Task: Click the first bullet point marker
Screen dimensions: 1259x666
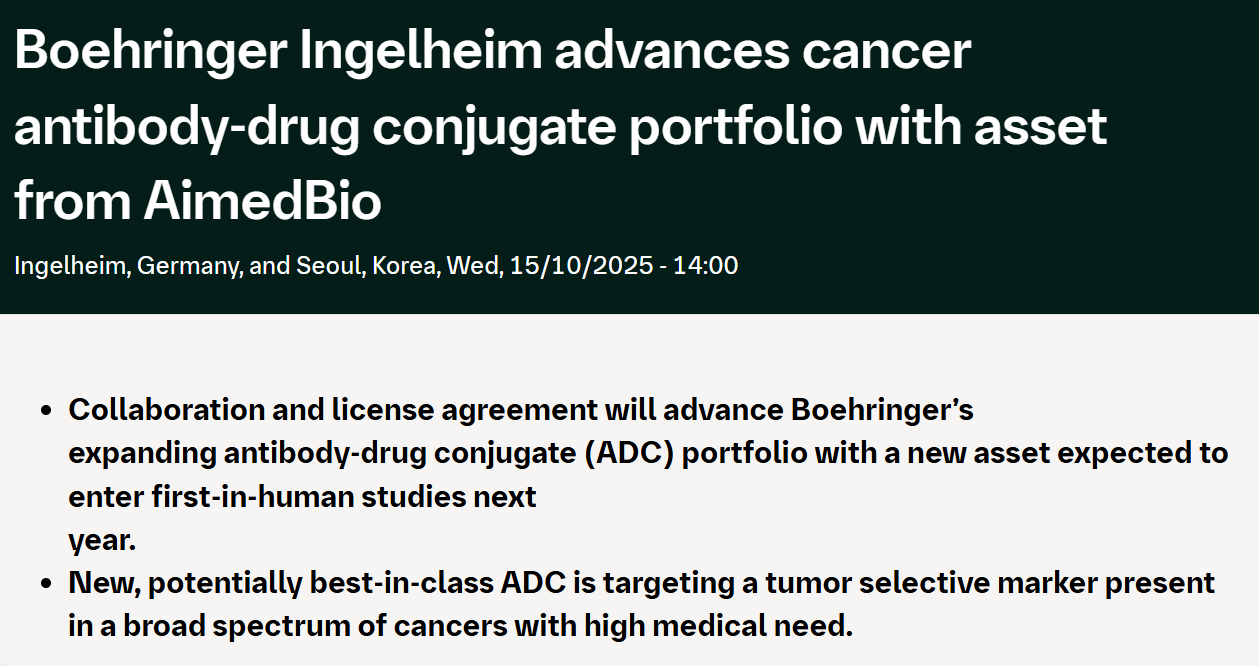Action: pyautogui.click(x=45, y=412)
